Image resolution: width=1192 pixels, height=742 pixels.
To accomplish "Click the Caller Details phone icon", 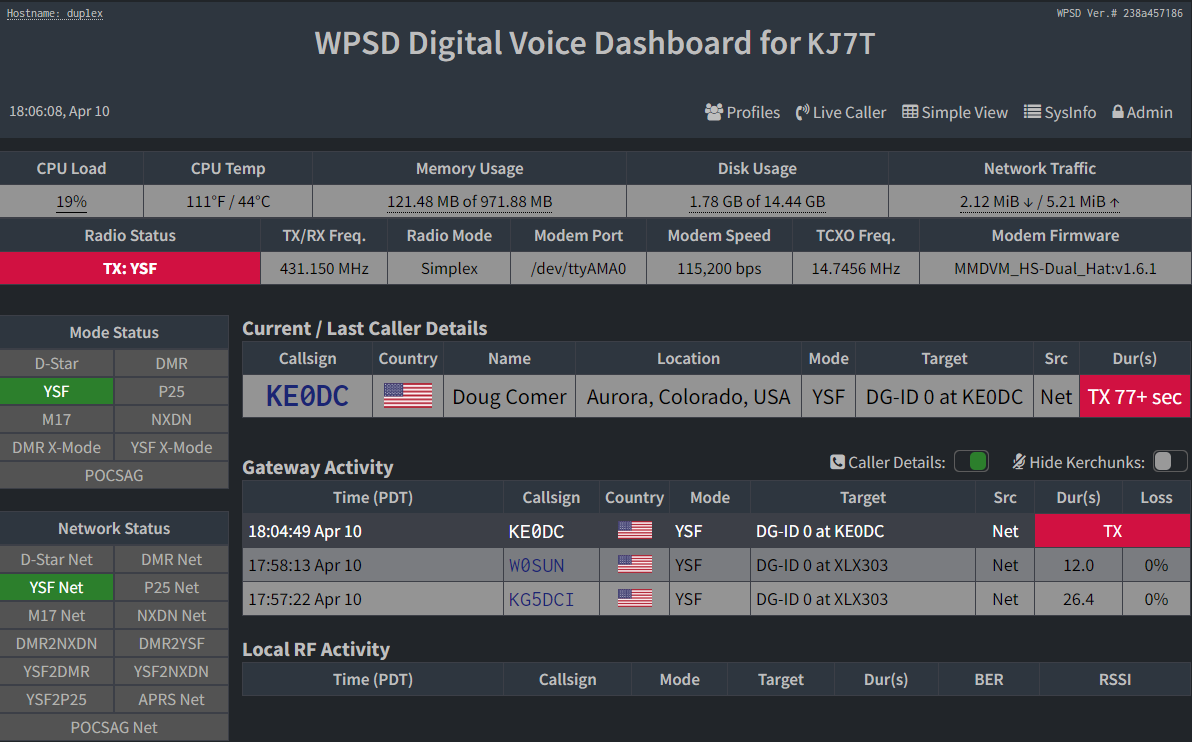I will [x=838, y=462].
